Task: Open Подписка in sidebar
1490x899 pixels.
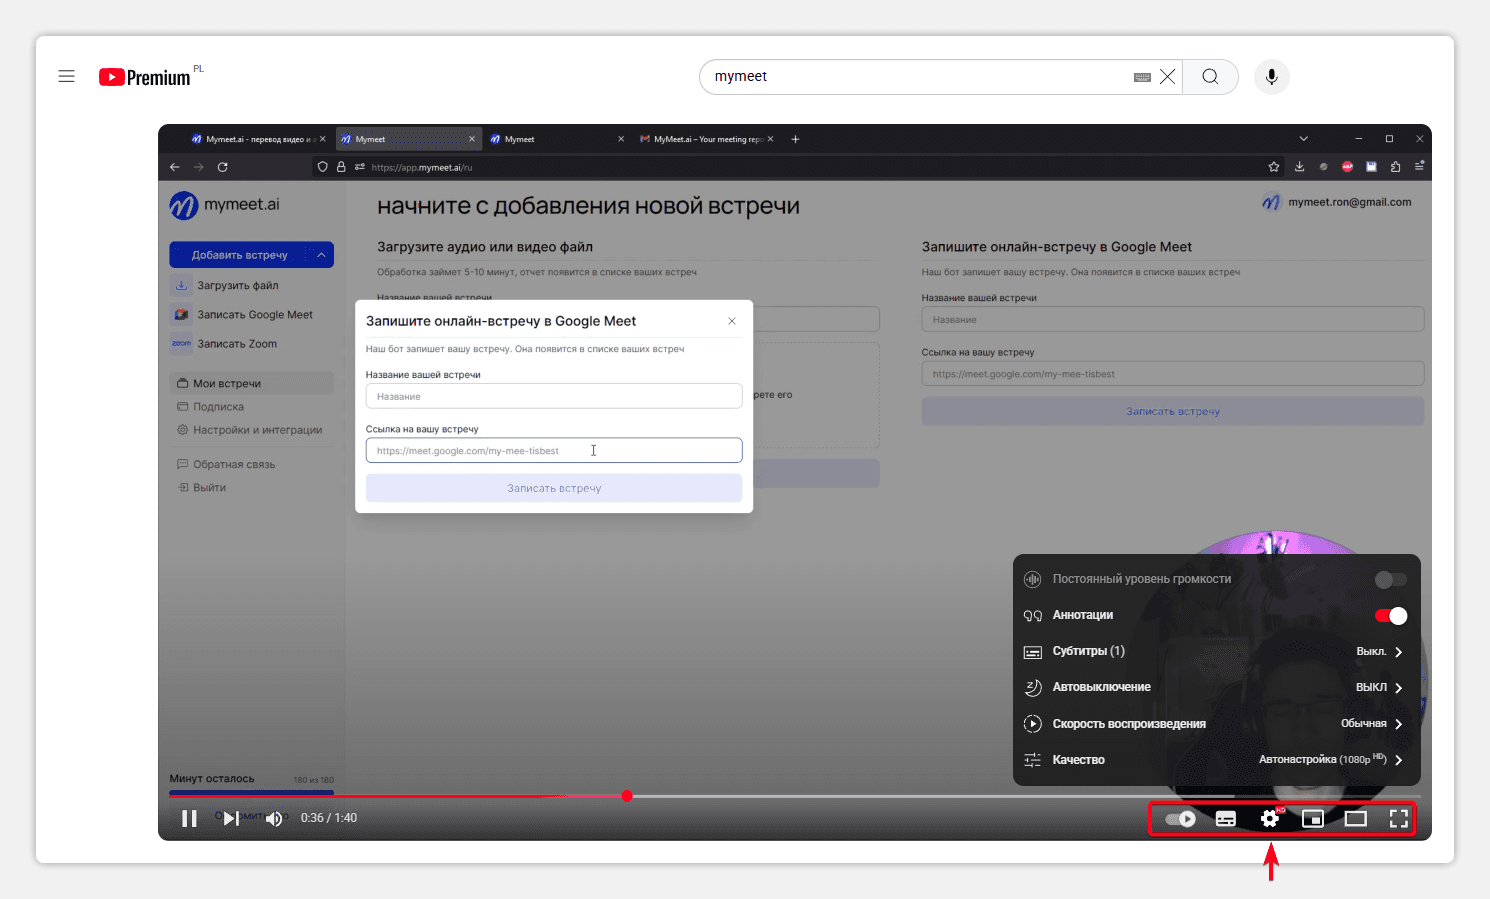Action: click(218, 407)
